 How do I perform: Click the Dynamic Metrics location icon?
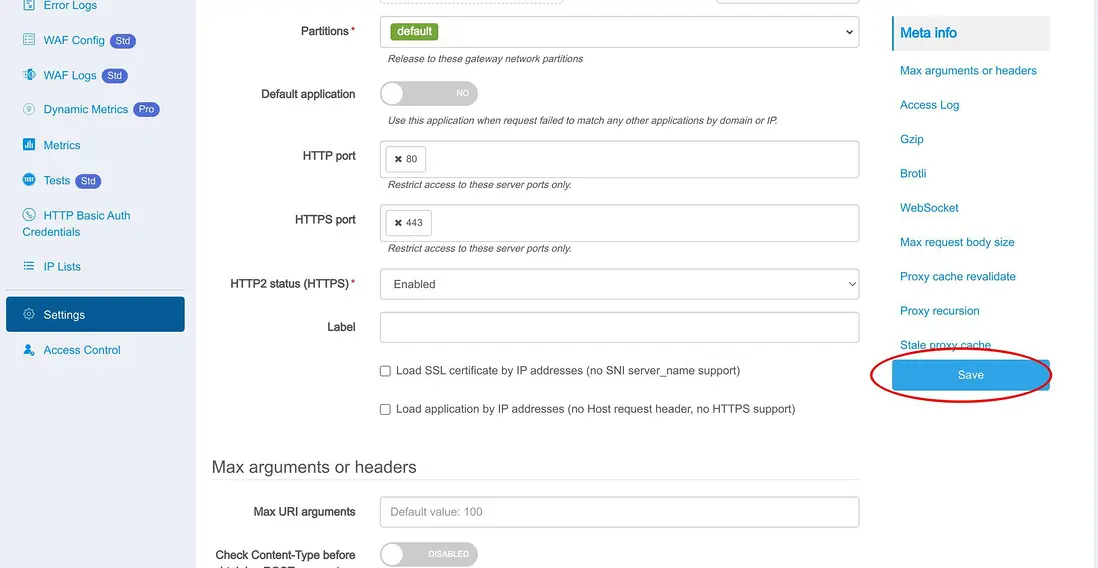29,110
